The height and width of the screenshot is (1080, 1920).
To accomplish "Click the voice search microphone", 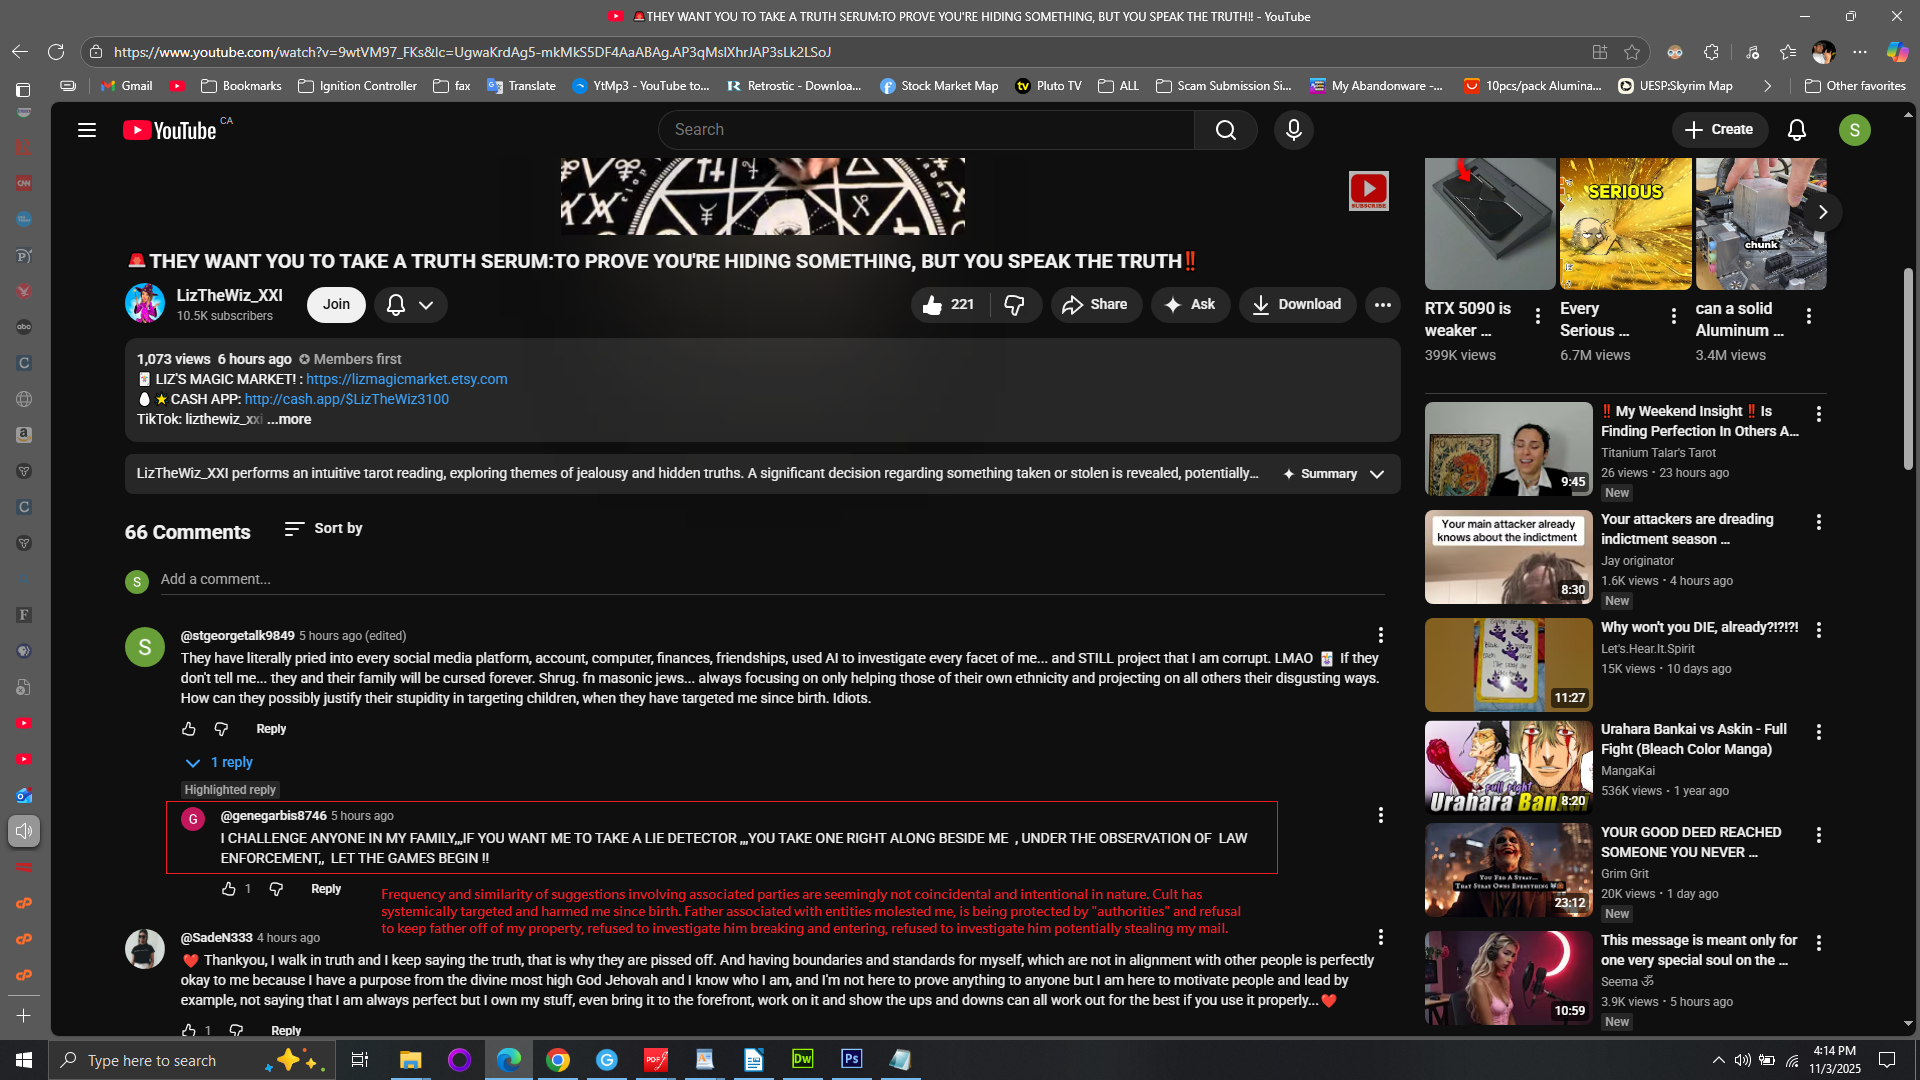I will 1293,130.
